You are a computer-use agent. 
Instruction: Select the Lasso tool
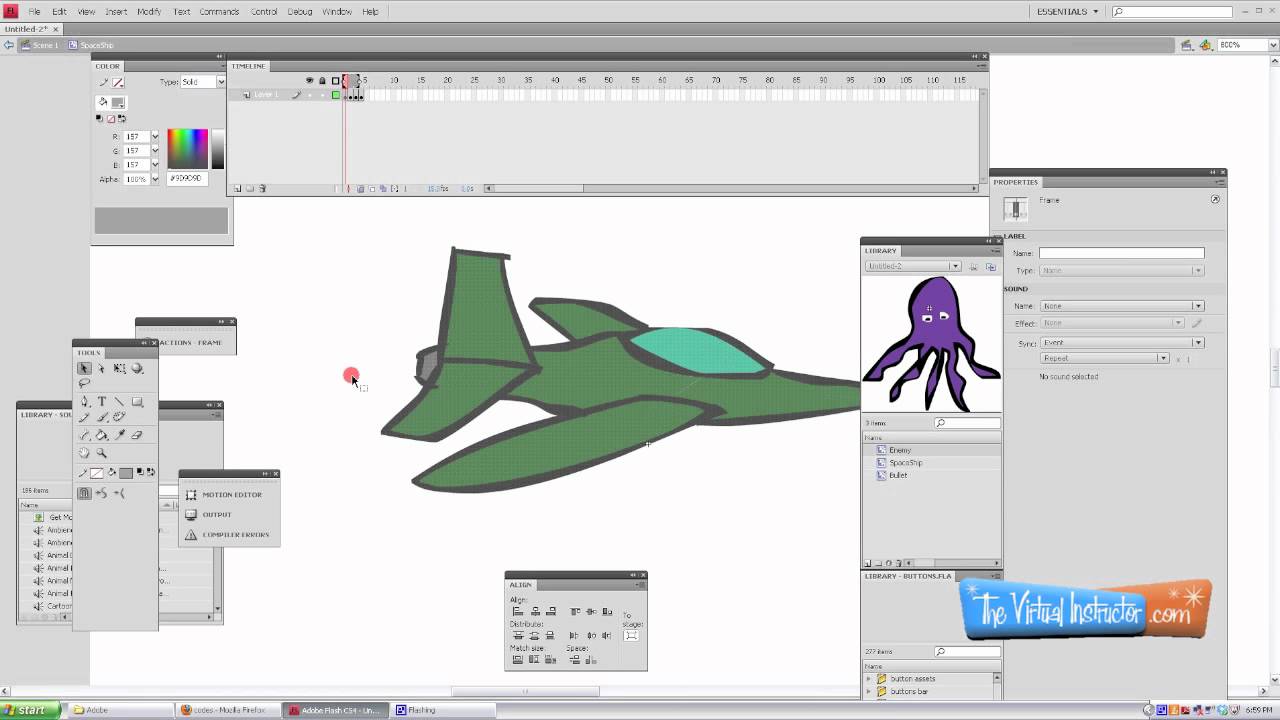coord(84,383)
